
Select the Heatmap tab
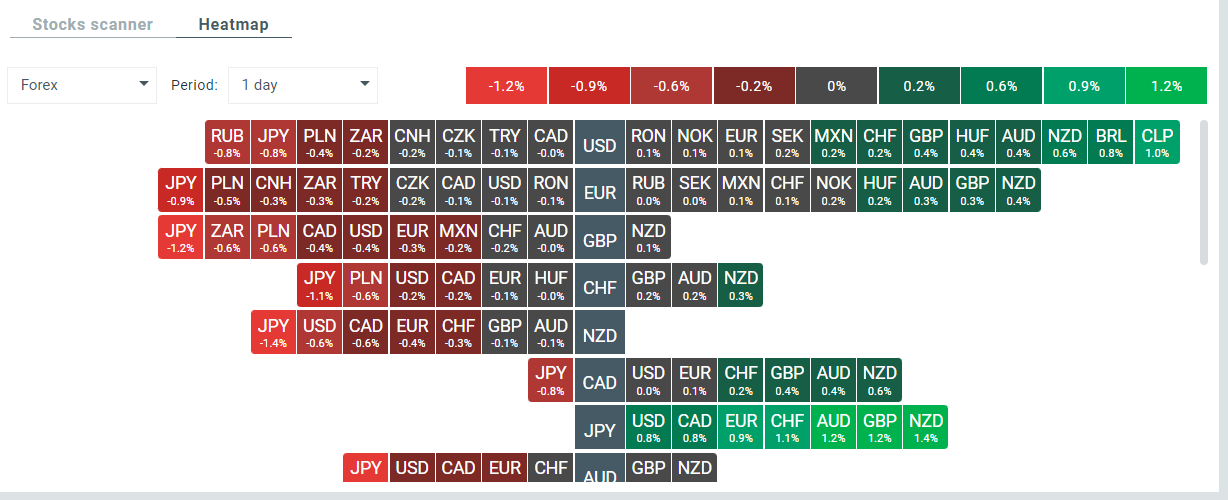[x=233, y=24]
